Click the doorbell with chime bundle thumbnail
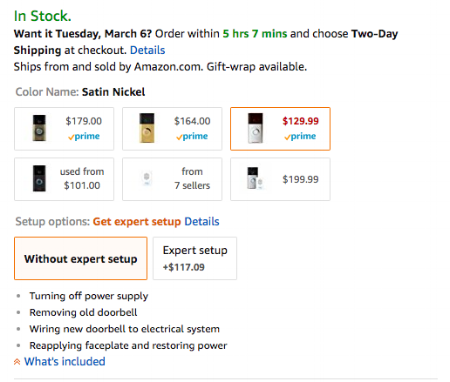 coord(255,179)
